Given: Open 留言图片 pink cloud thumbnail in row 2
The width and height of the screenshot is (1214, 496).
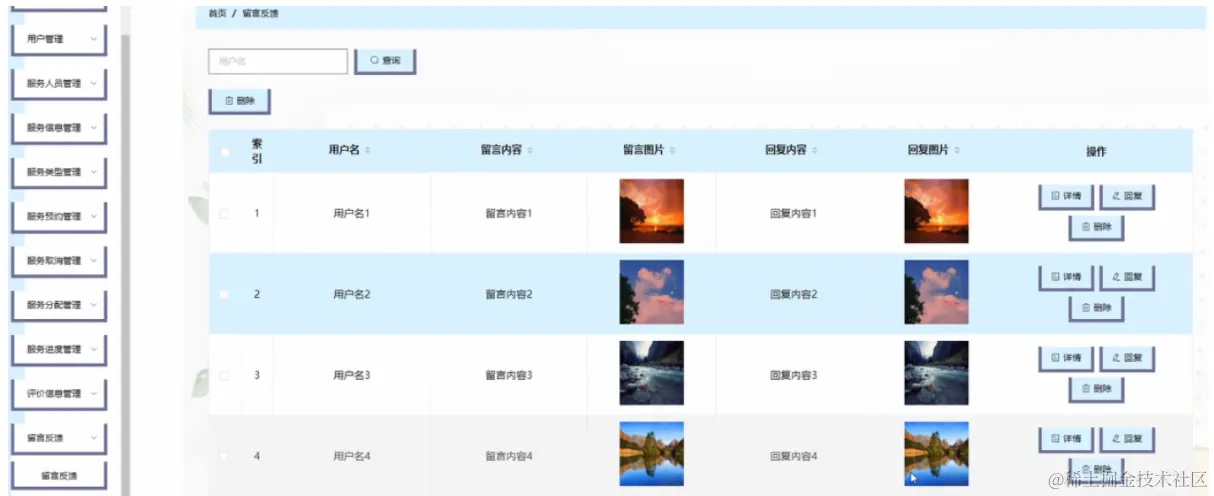Looking at the screenshot, I should [651, 292].
